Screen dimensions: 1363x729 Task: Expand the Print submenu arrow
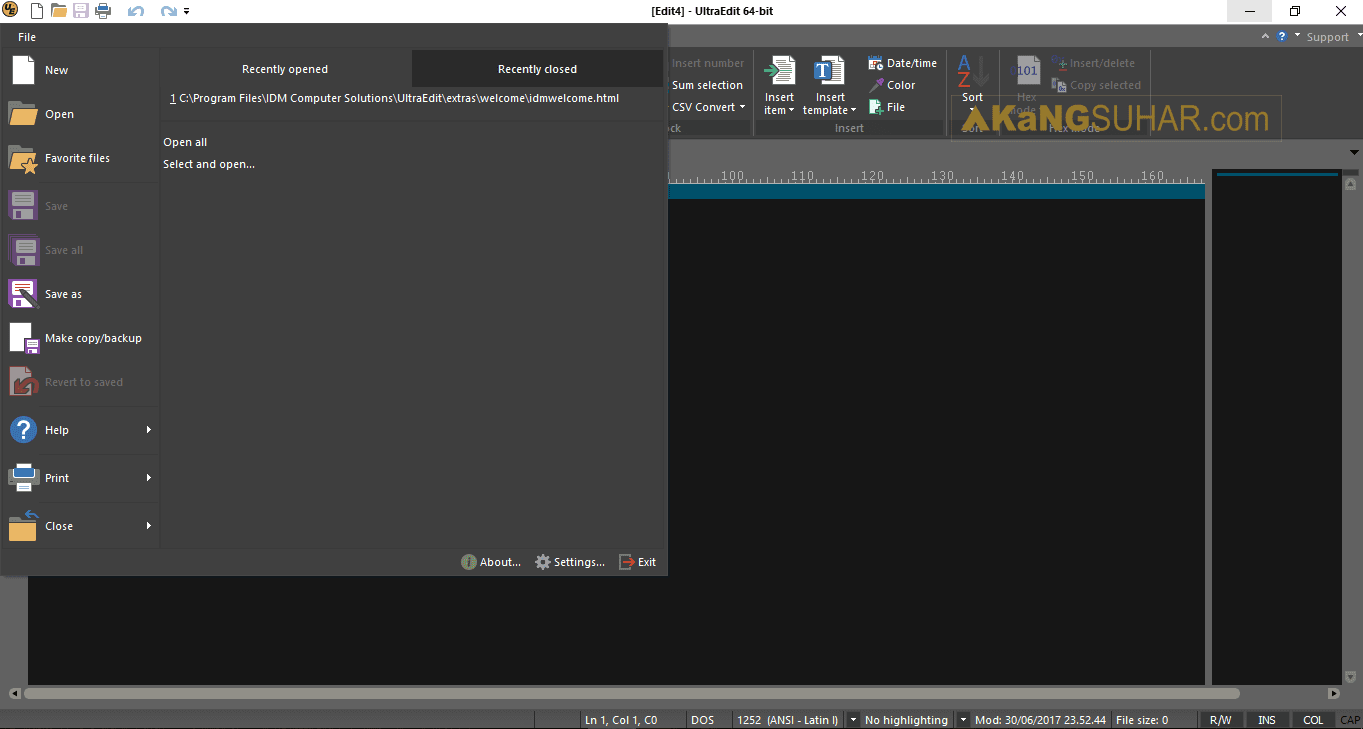[x=149, y=478]
